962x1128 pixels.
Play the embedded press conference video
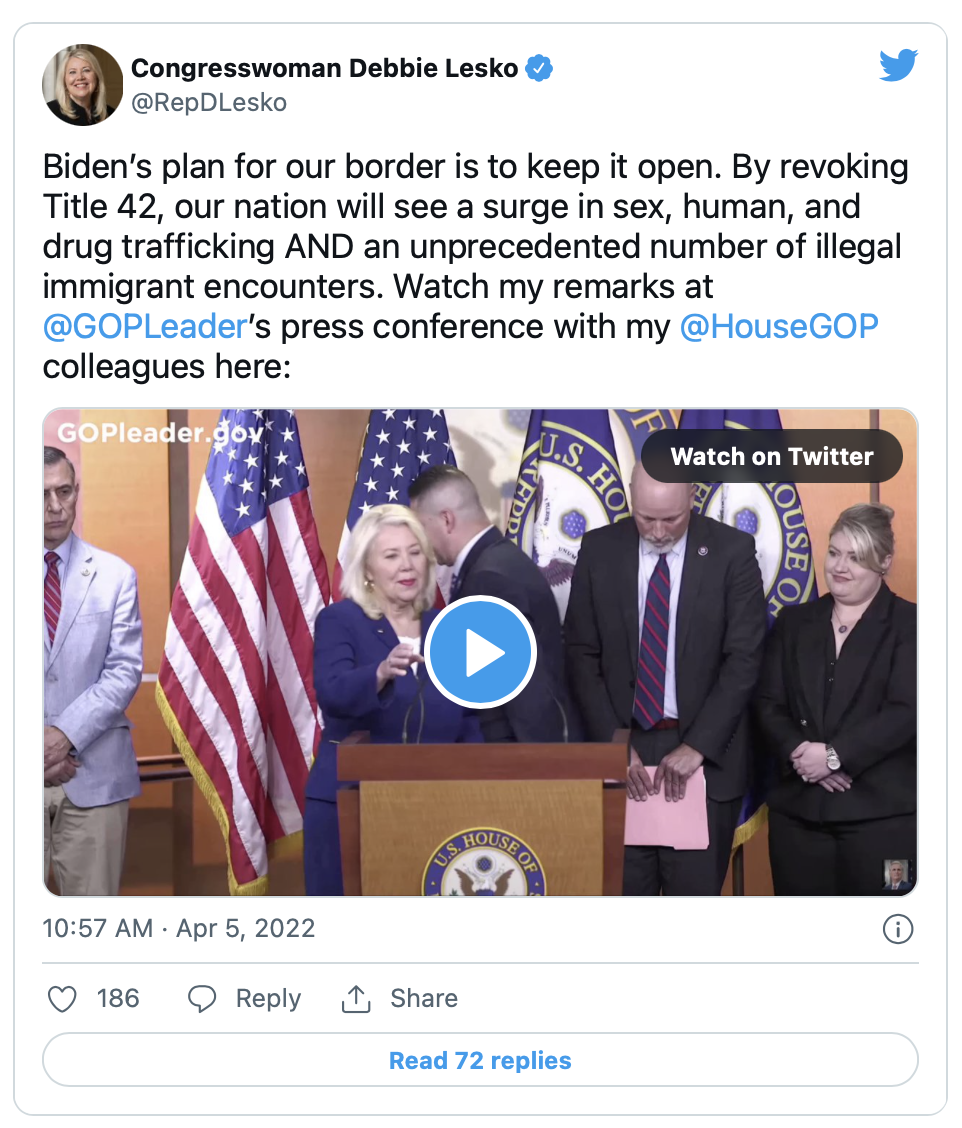480,652
